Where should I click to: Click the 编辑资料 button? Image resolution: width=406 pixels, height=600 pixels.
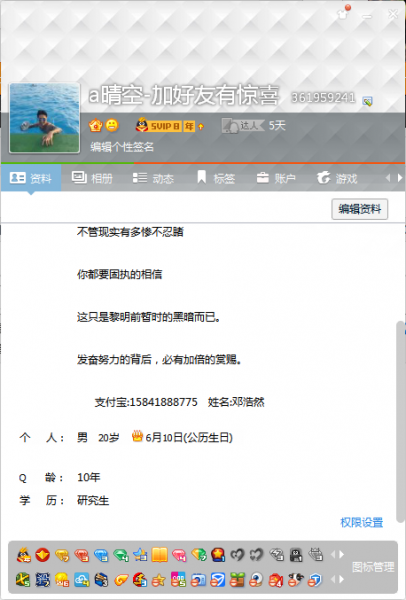(x=359, y=209)
